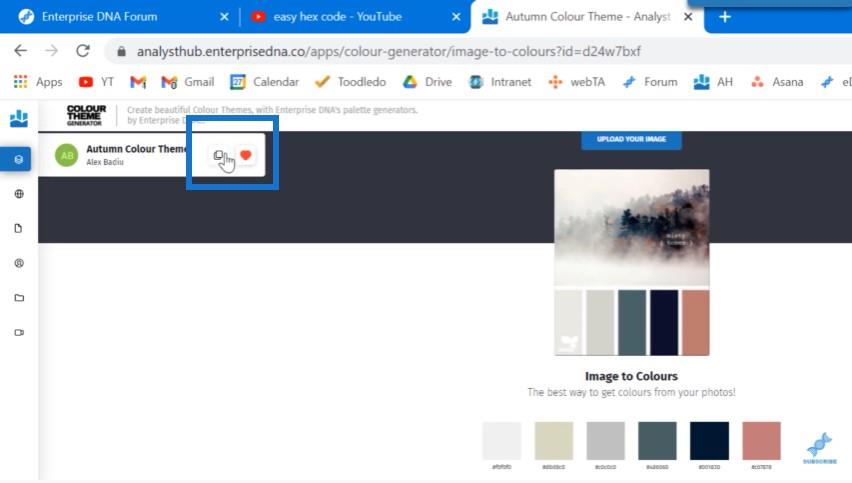Open a new browser tab

tap(725, 17)
